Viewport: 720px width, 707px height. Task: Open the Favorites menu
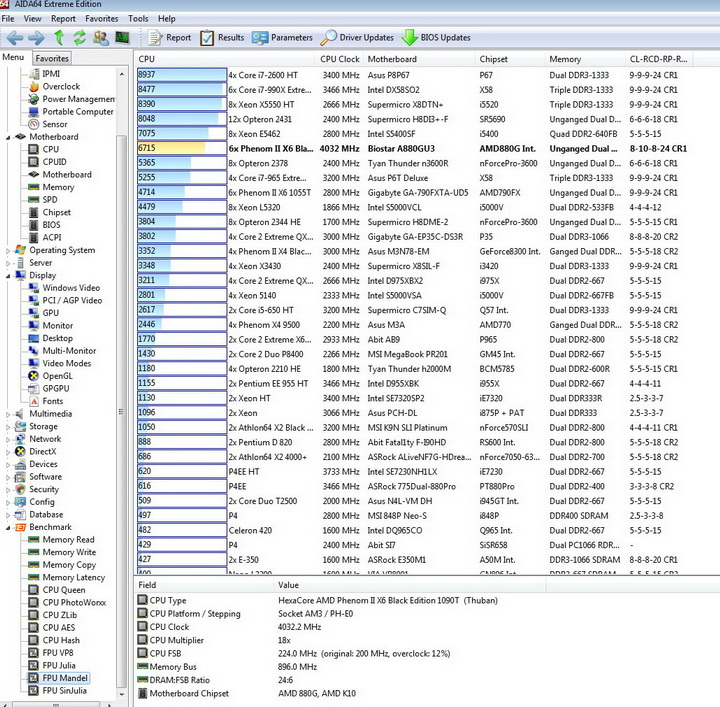click(102, 19)
